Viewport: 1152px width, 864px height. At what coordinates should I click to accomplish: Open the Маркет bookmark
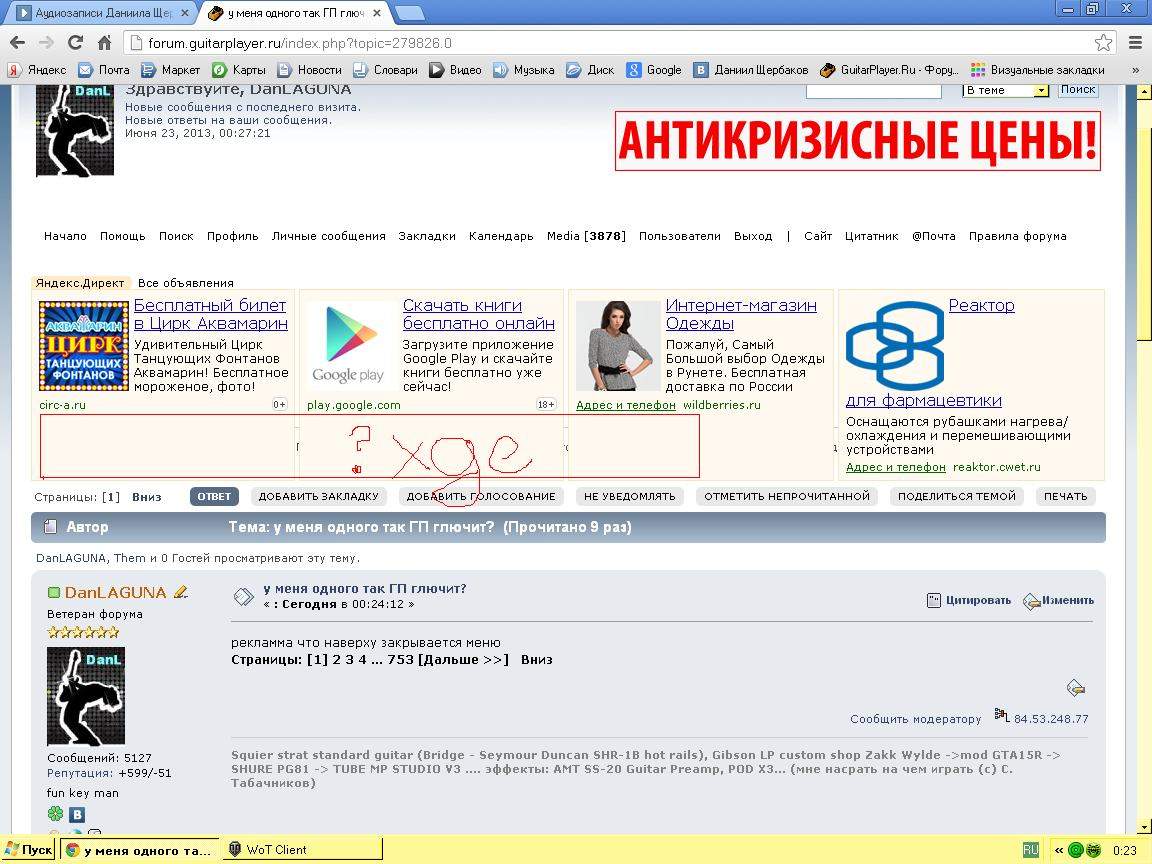point(170,70)
